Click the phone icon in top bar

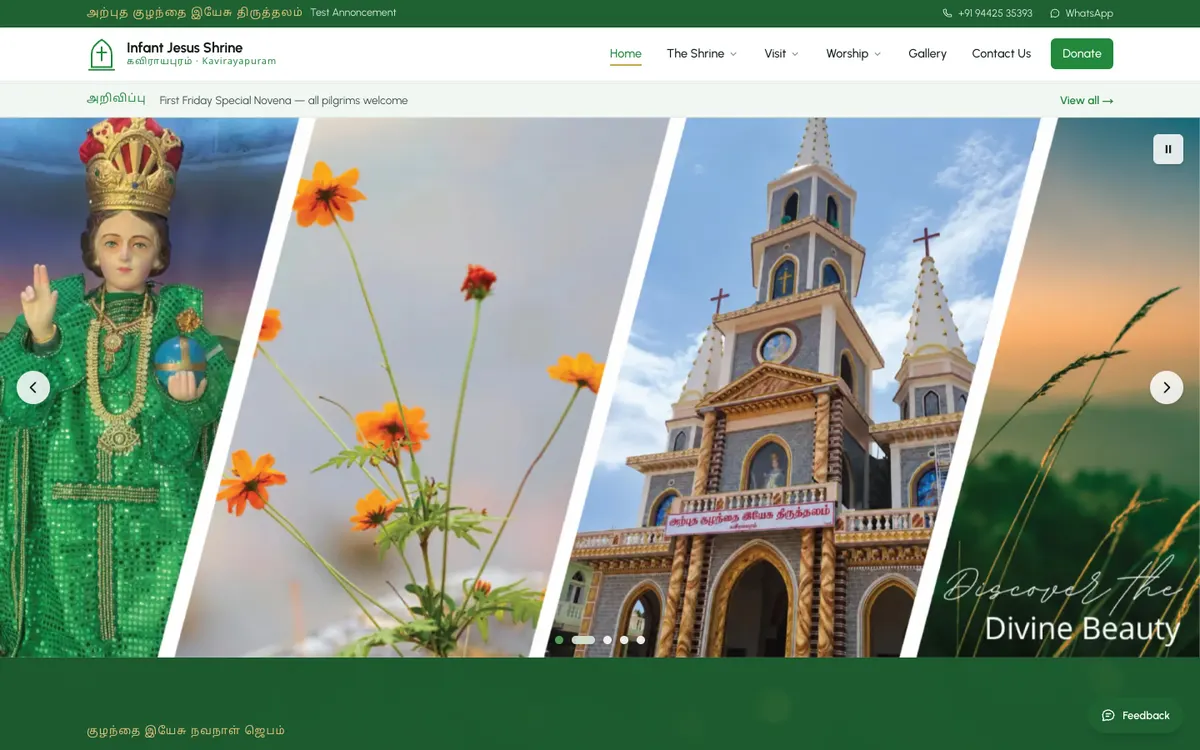click(x=947, y=13)
